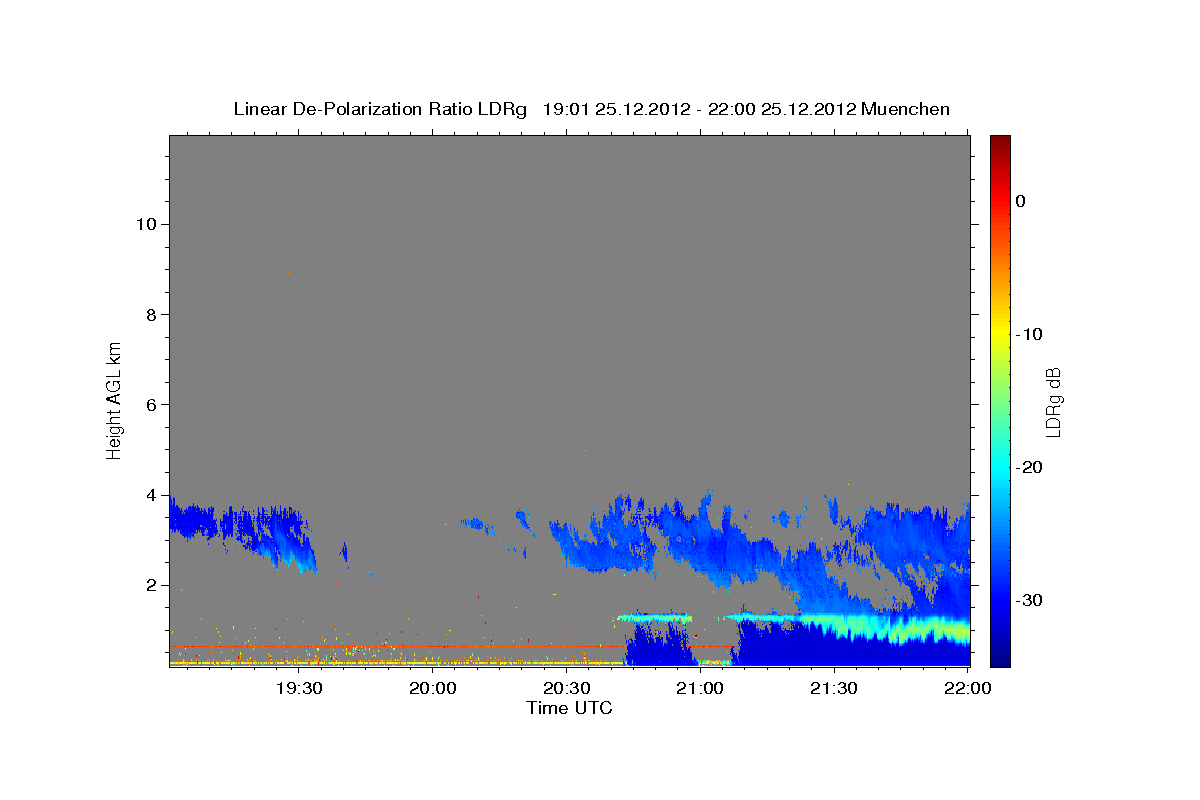Click the 'Time UTC' axis label
The height and width of the screenshot is (800, 1200).
569,708
